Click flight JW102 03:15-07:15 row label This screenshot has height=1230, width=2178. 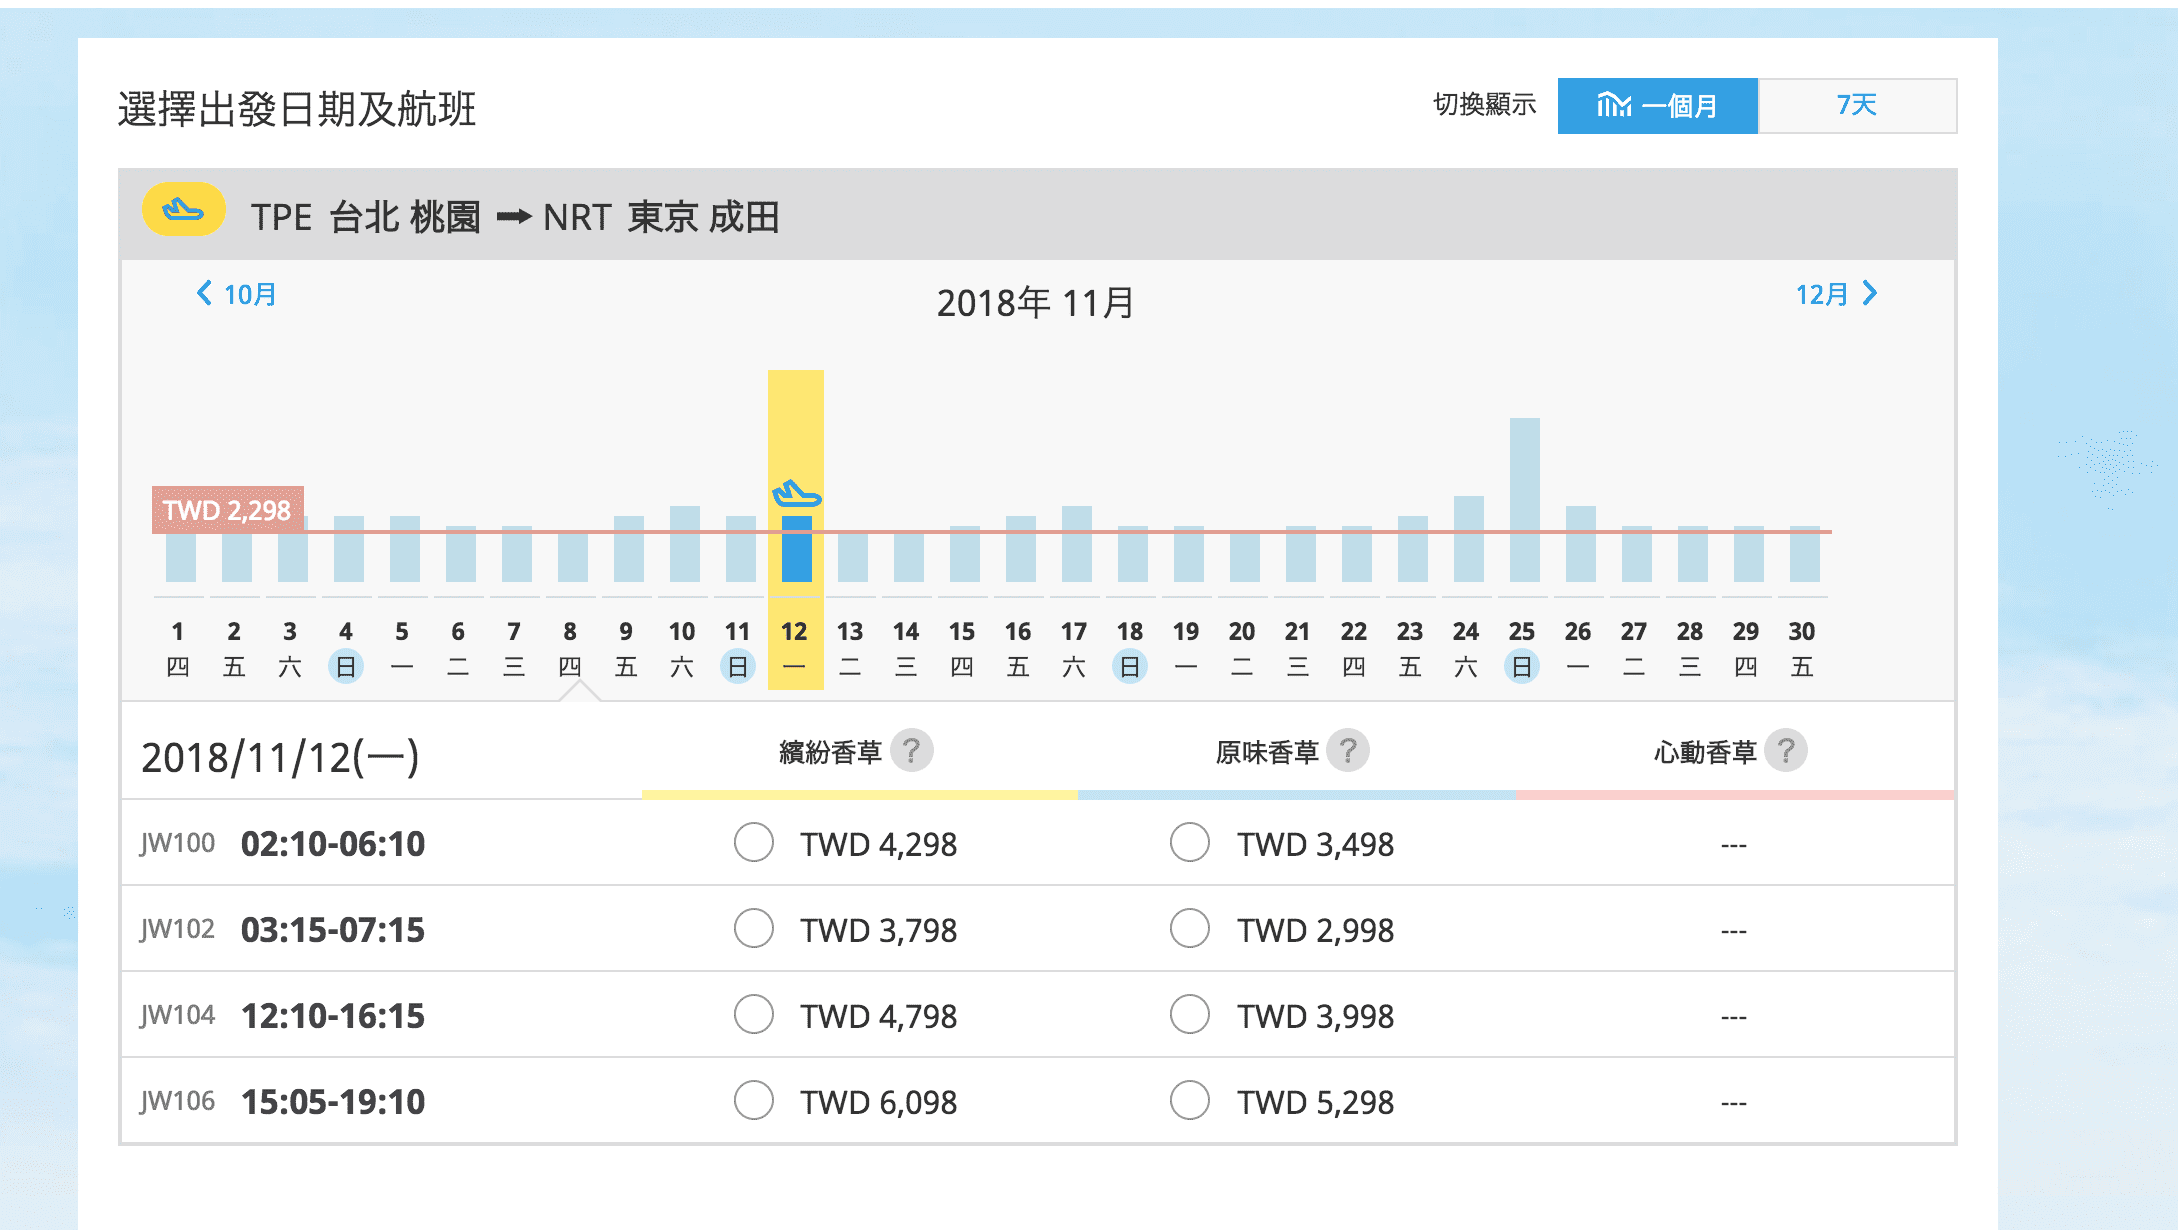[x=283, y=929]
